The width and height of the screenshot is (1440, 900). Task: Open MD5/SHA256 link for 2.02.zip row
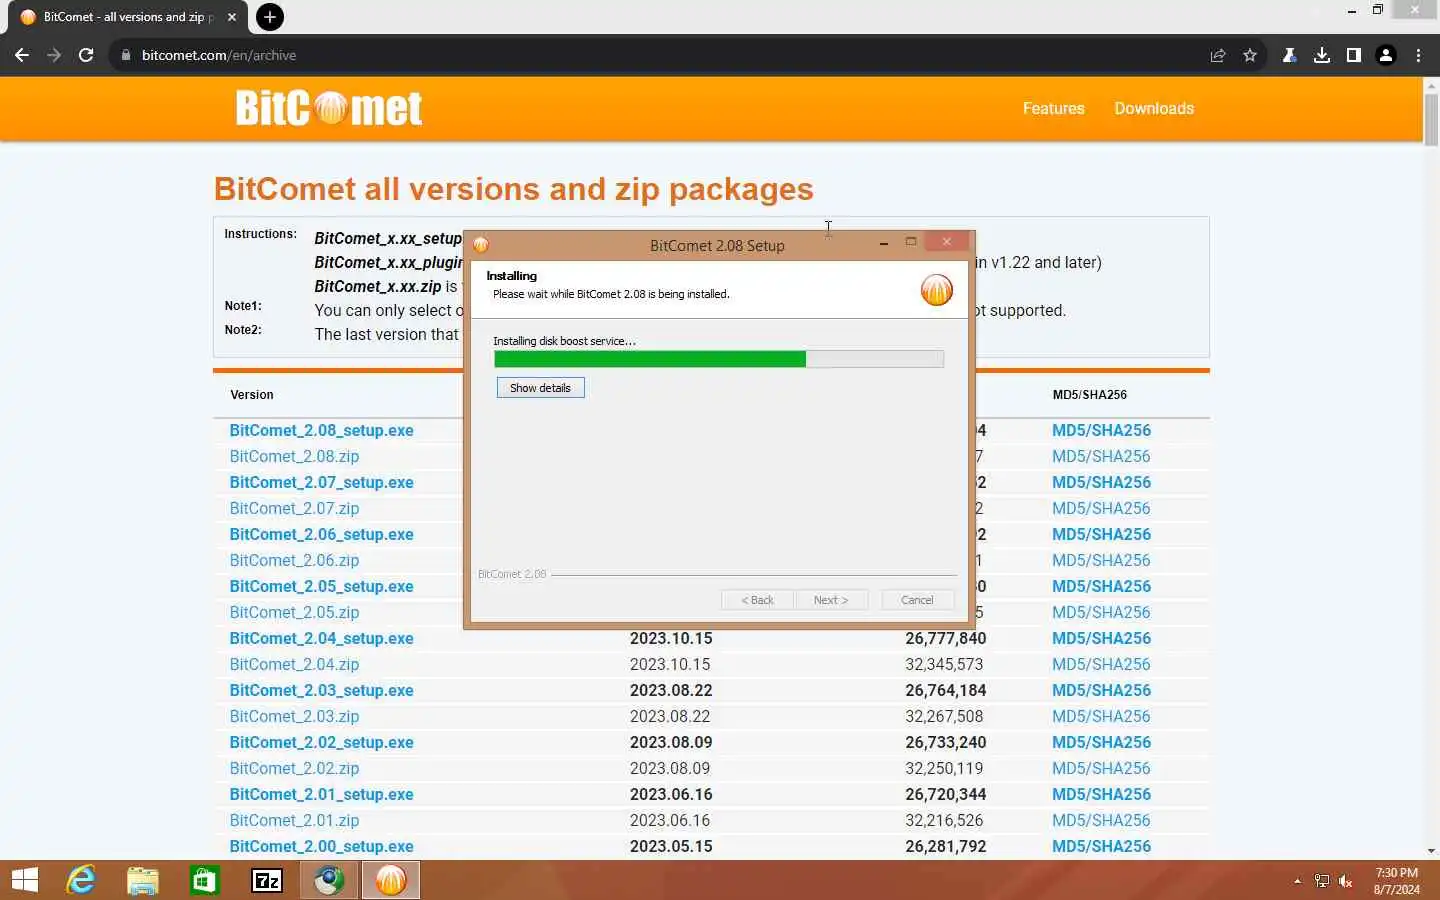pos(1101,768)
